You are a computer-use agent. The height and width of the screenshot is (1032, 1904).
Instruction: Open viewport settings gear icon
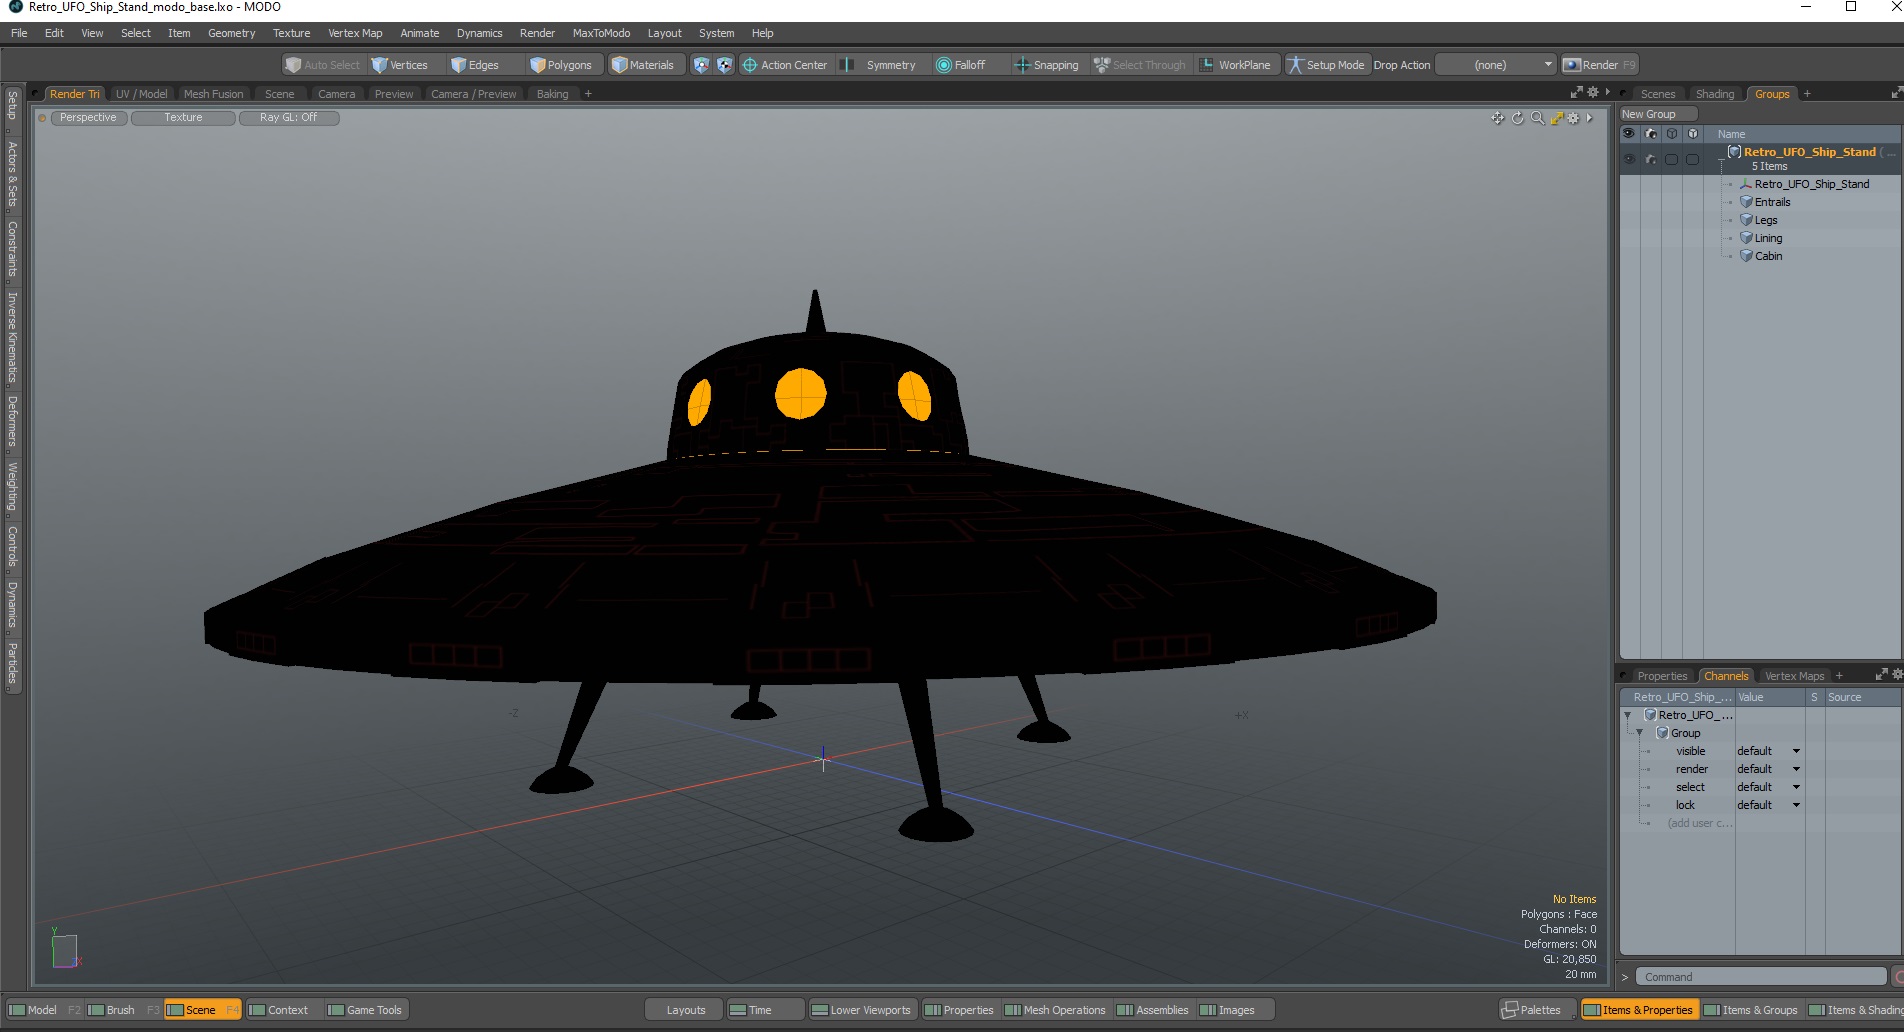pos(1573,118)
